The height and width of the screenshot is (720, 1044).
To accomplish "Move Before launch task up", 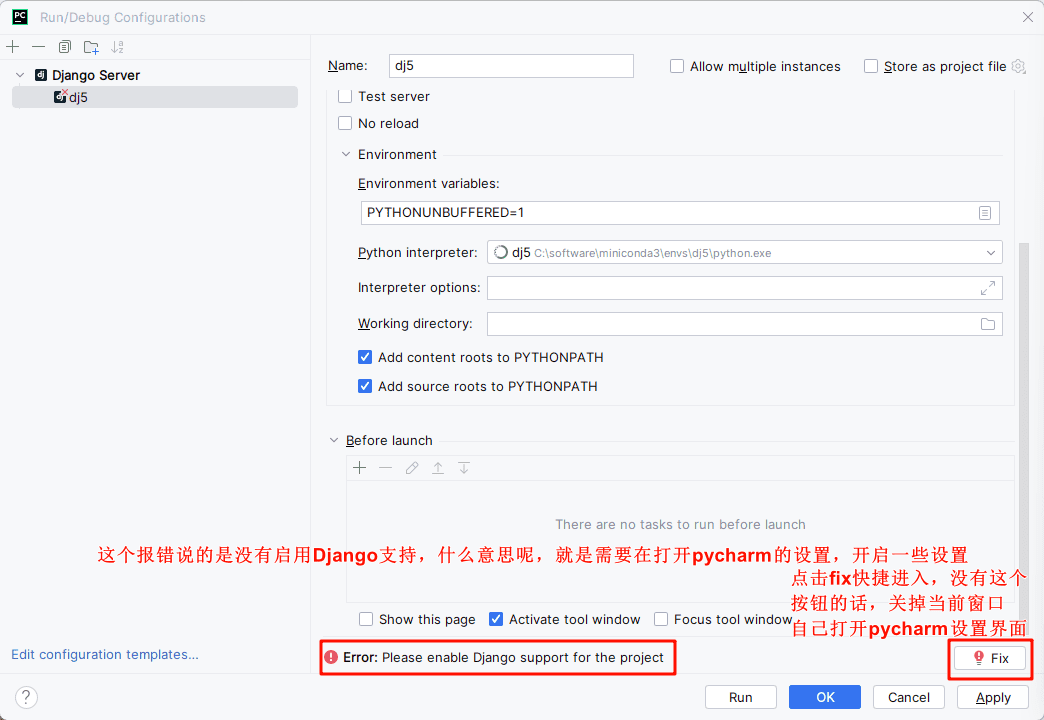I will click(x=437, y=468).
